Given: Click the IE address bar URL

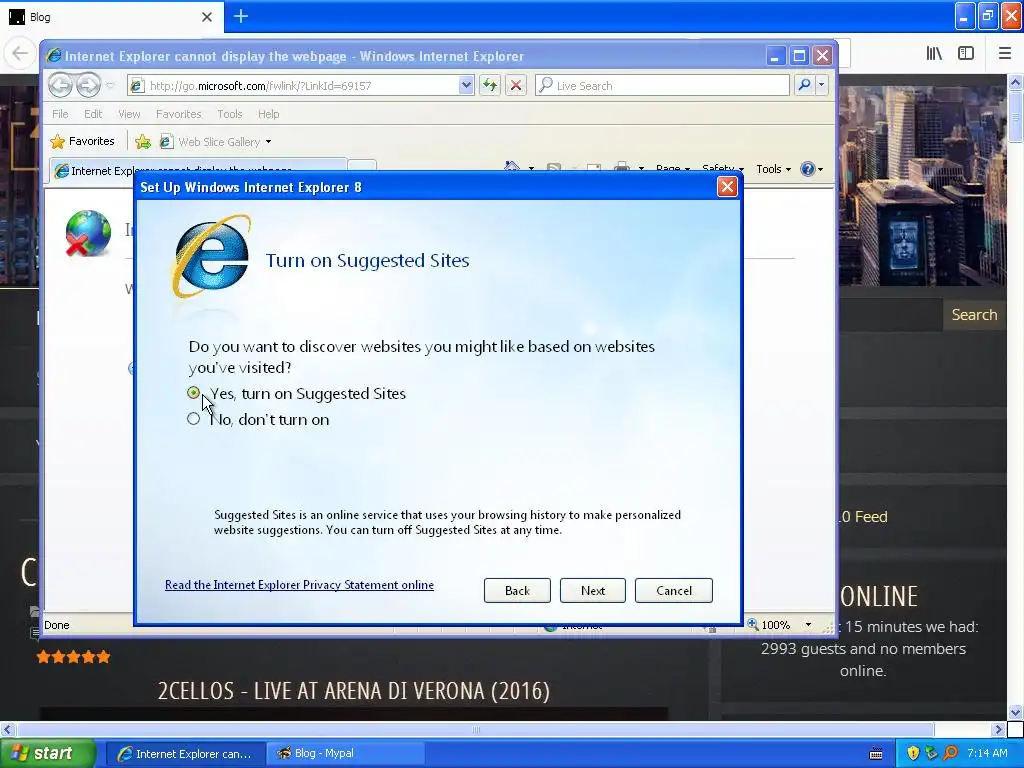Looking at the screenshot, I should point(294,86).
